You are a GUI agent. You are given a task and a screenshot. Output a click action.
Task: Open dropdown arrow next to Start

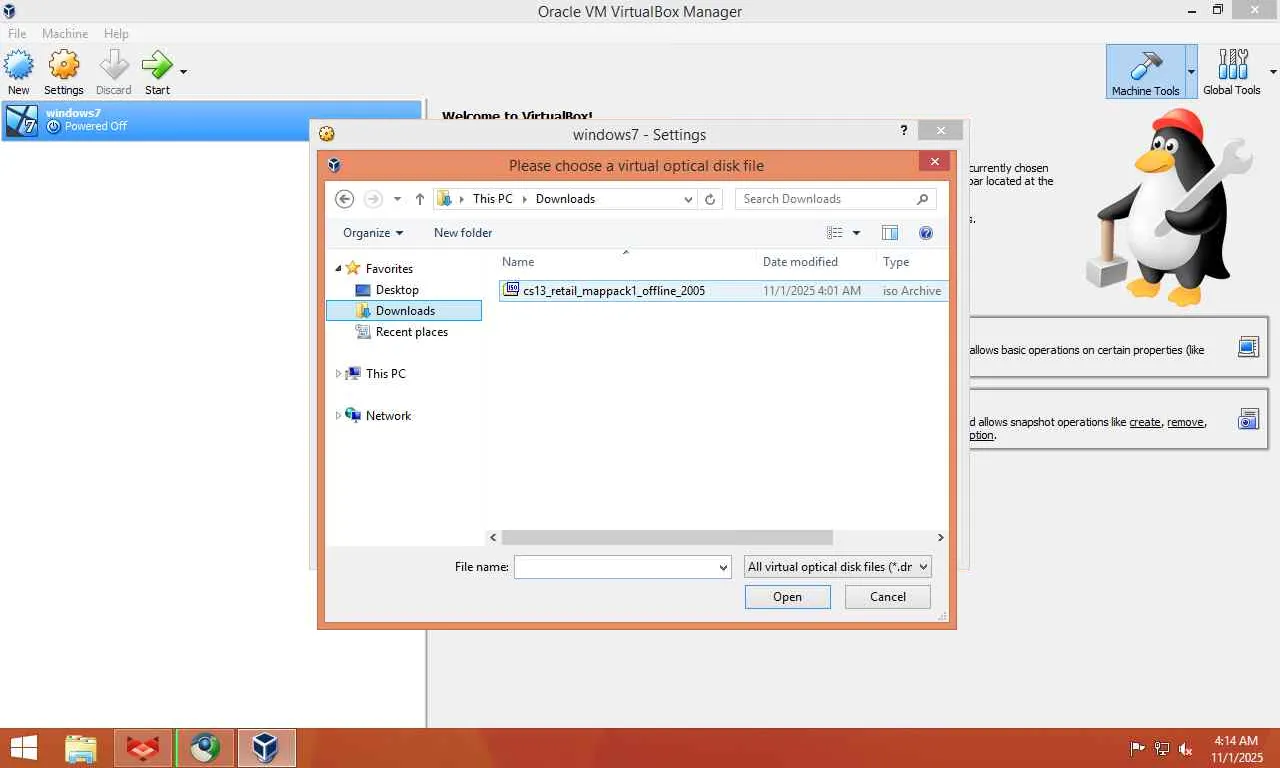pos(183,71)
